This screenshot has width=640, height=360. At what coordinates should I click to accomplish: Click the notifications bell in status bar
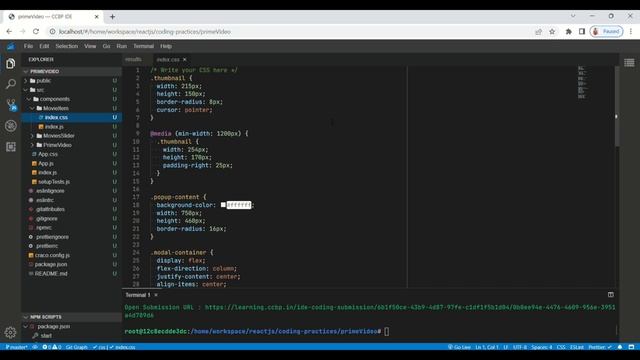[x=620, y=347]
